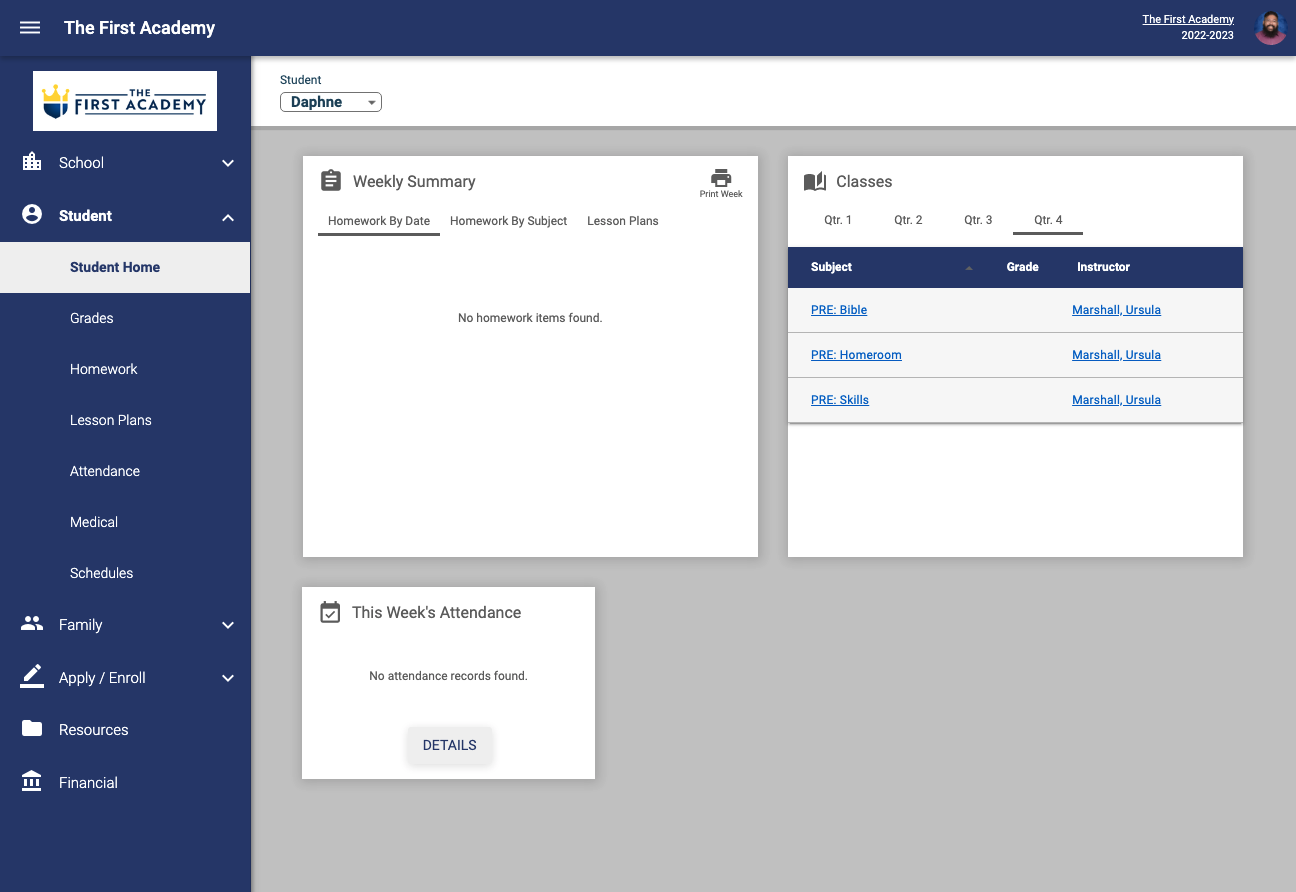Expand the Family sidebar section
This screenshot has width=1296, height=892.
[x=228, y=625]
